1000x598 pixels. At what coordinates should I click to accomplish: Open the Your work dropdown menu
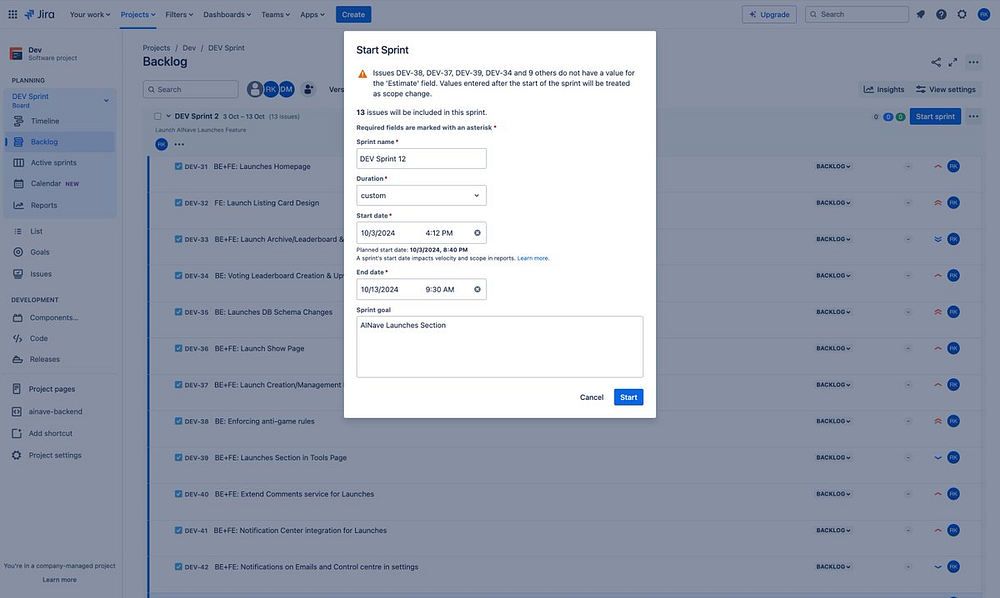click(90, 14)
